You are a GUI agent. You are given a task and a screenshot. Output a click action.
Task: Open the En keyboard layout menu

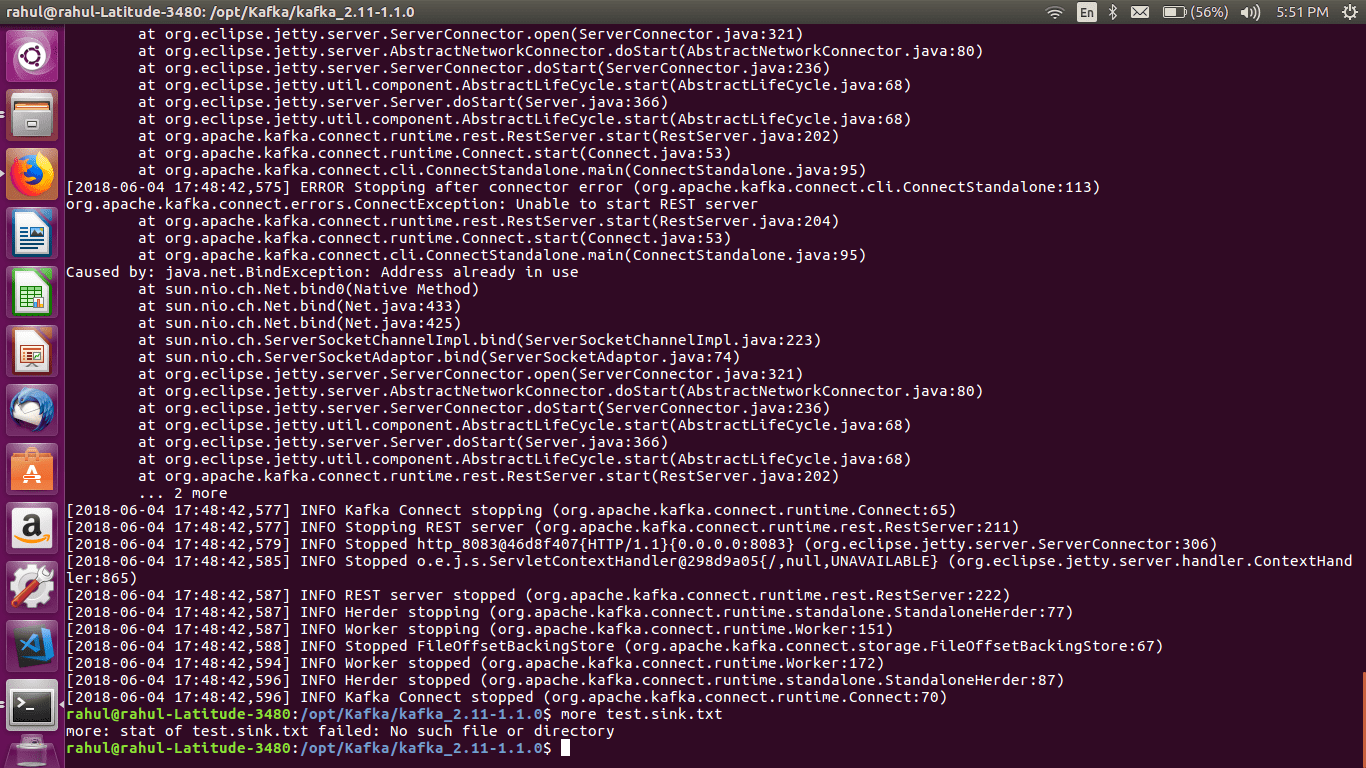1086,12
